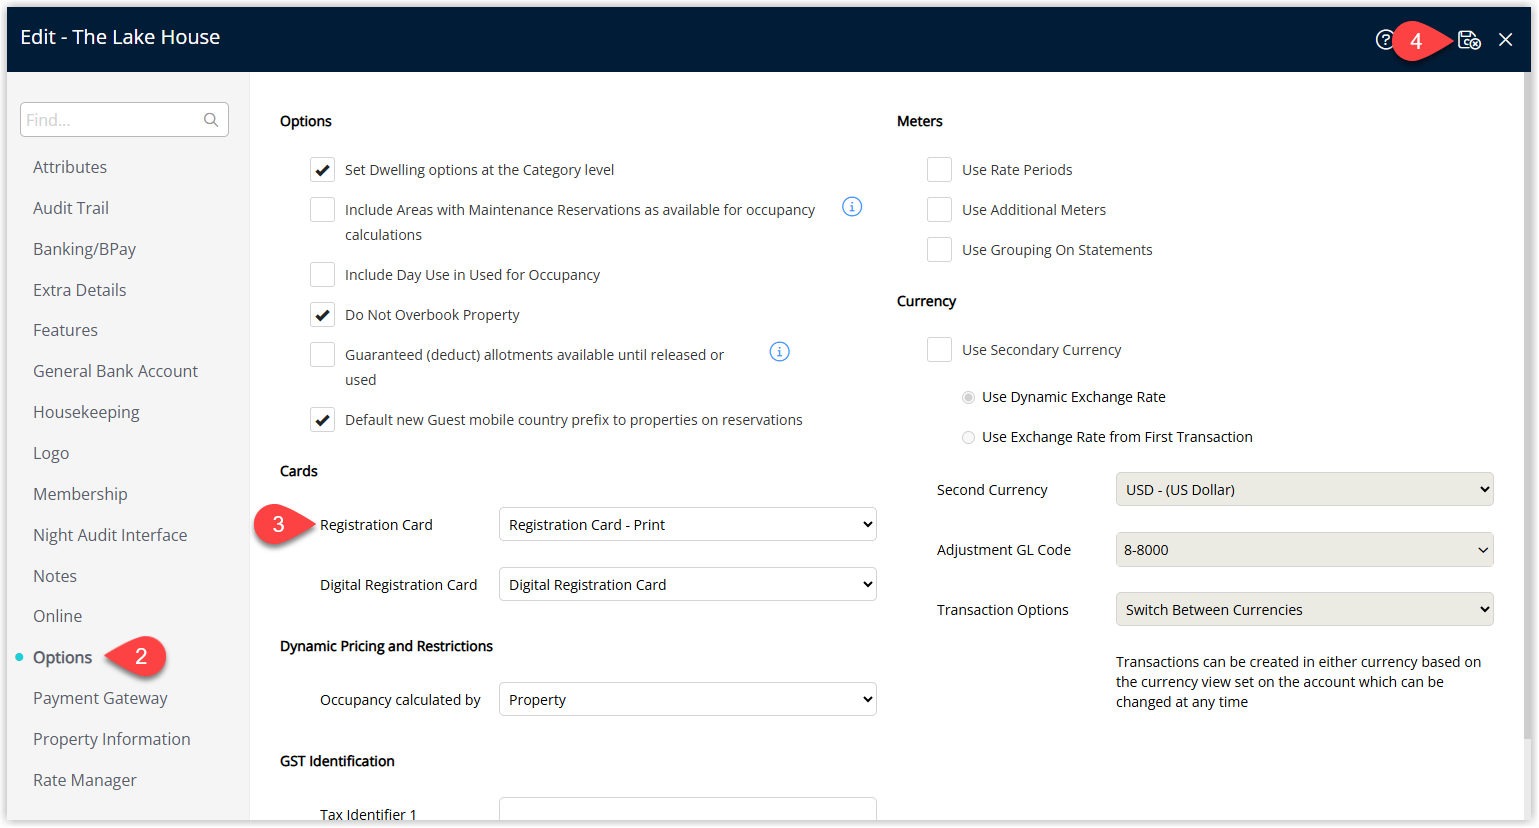Show info for Maintenance Reservations occupancy option
This screenshot has height=828, width=1539.
(852, 207)
